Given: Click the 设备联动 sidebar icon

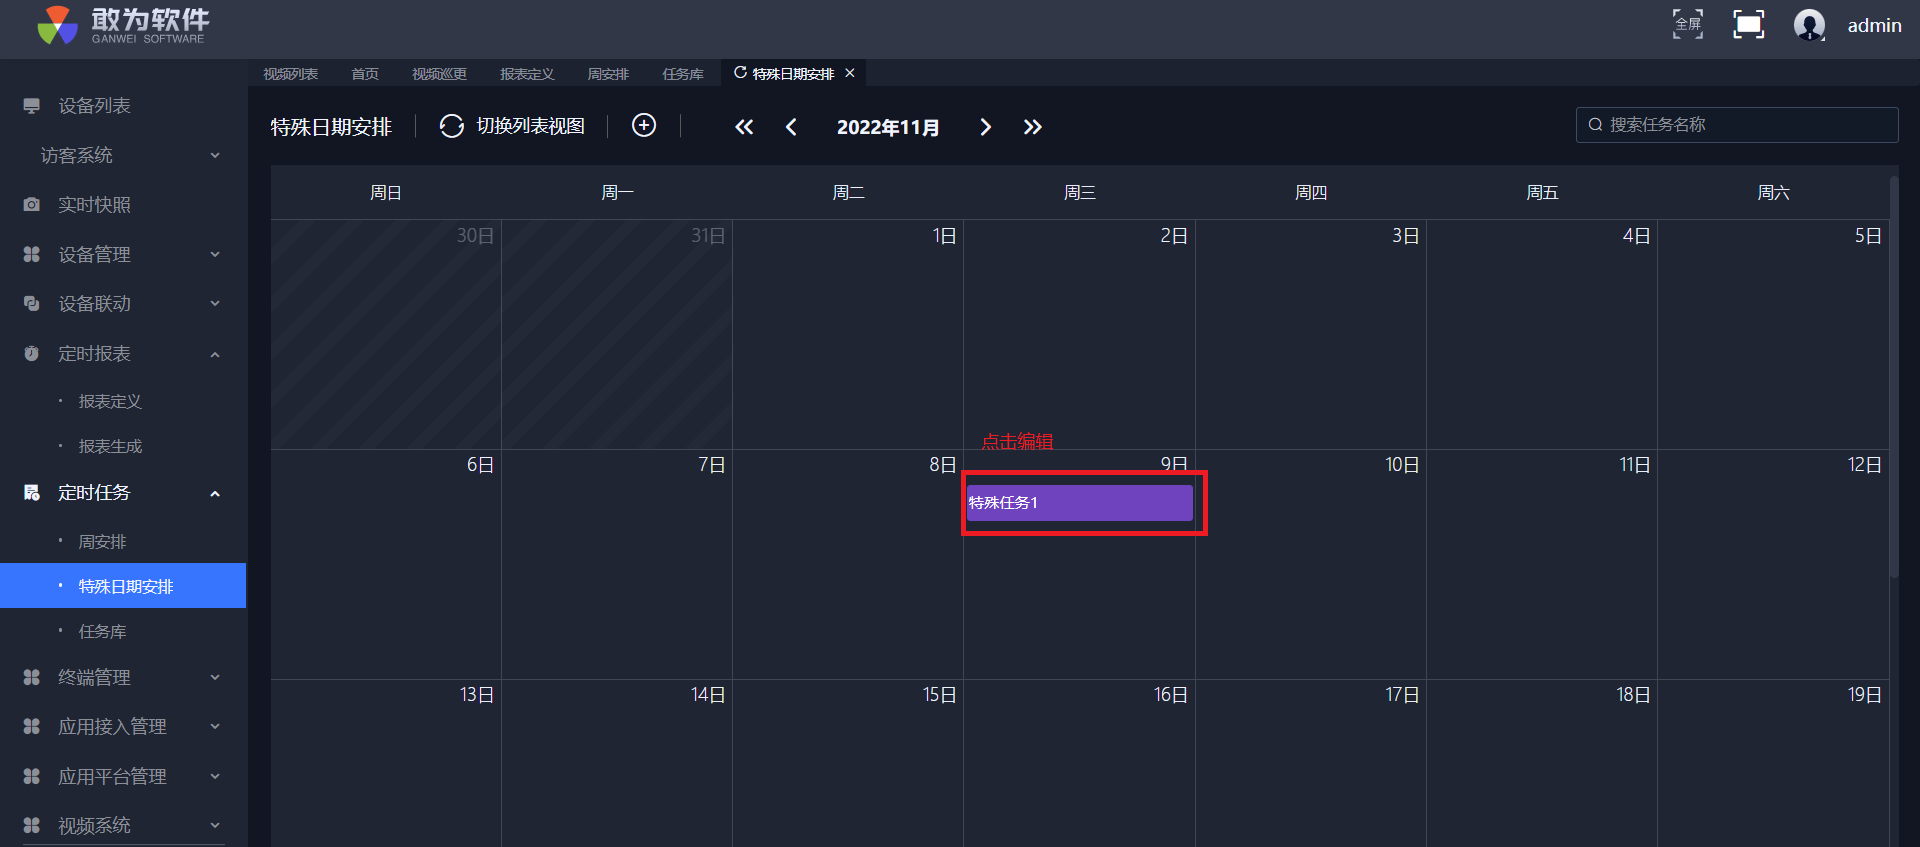Looking at the screenshot, I should (x=32, y=304).
